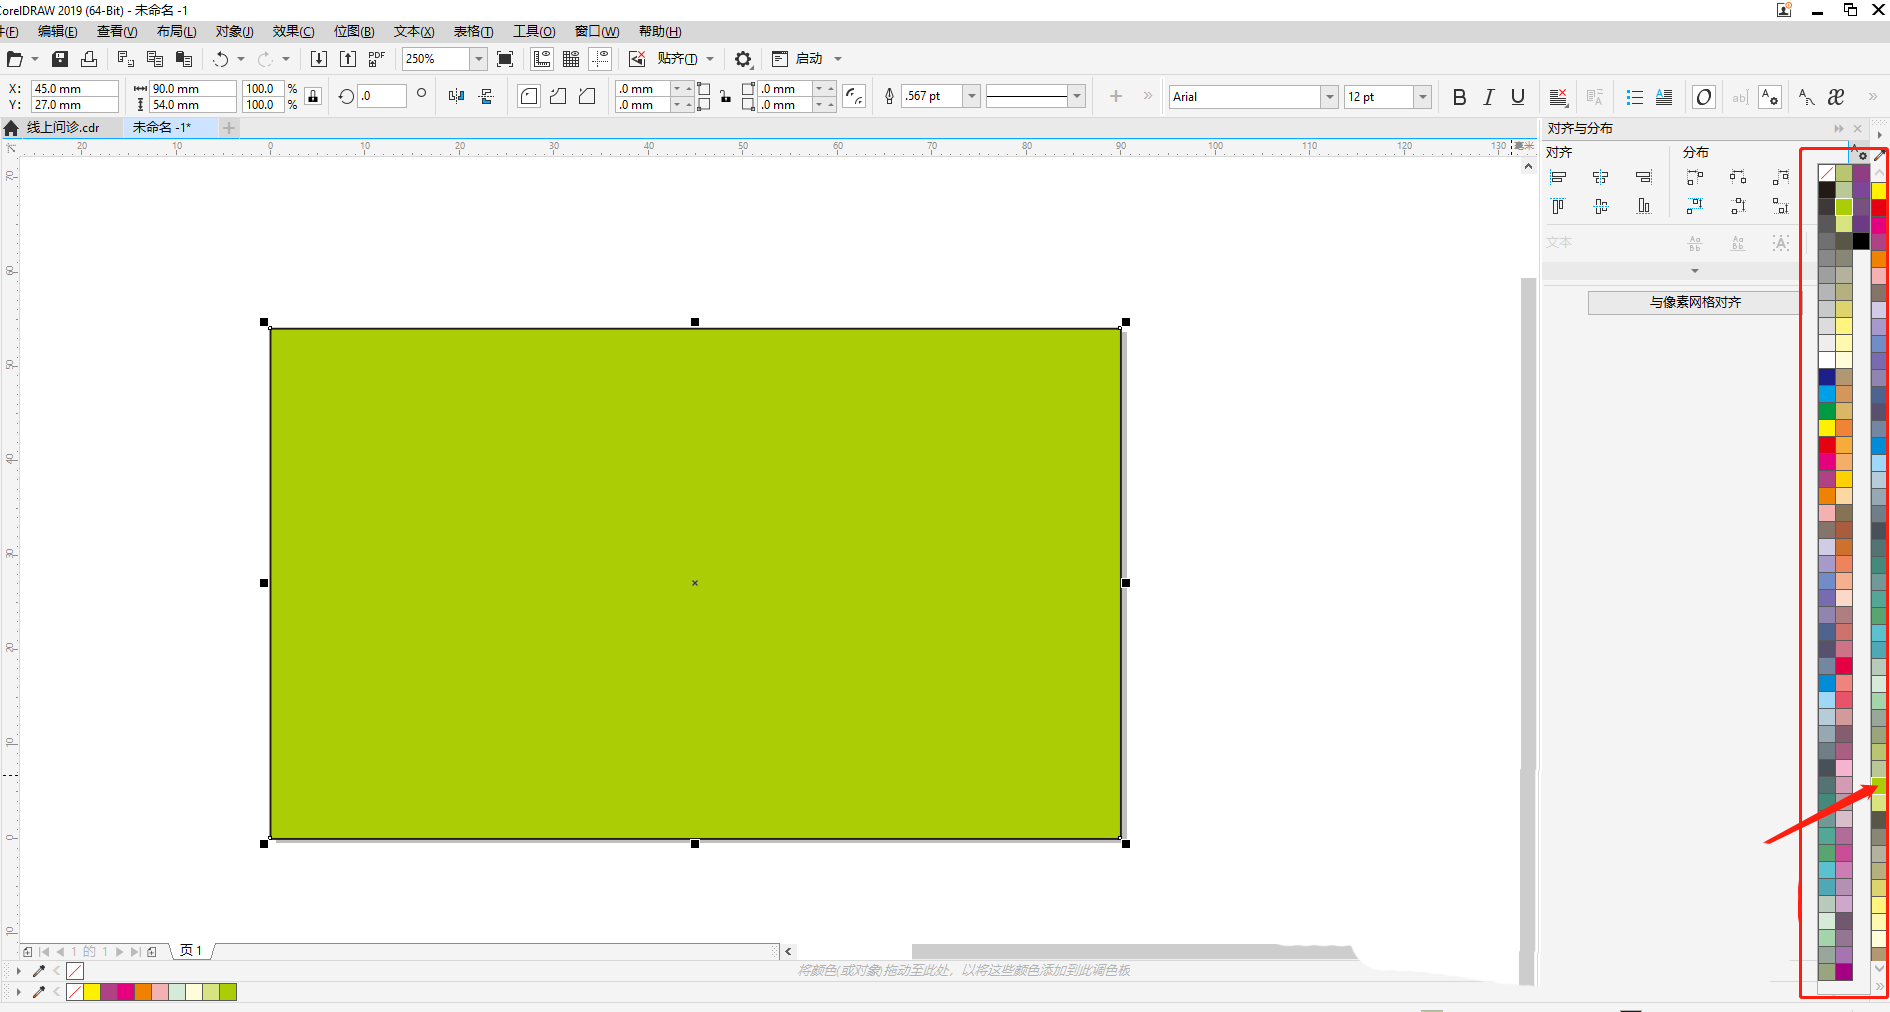Enable bold formatting for text
This screenshot has height=1012, width=1890.
1459,96
